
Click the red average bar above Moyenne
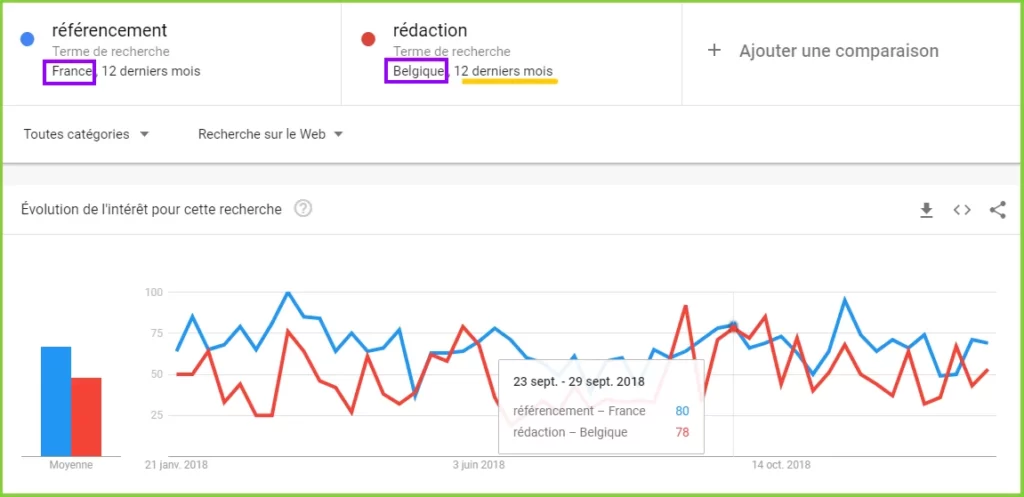pyautogui.click(x=86, y=416)
